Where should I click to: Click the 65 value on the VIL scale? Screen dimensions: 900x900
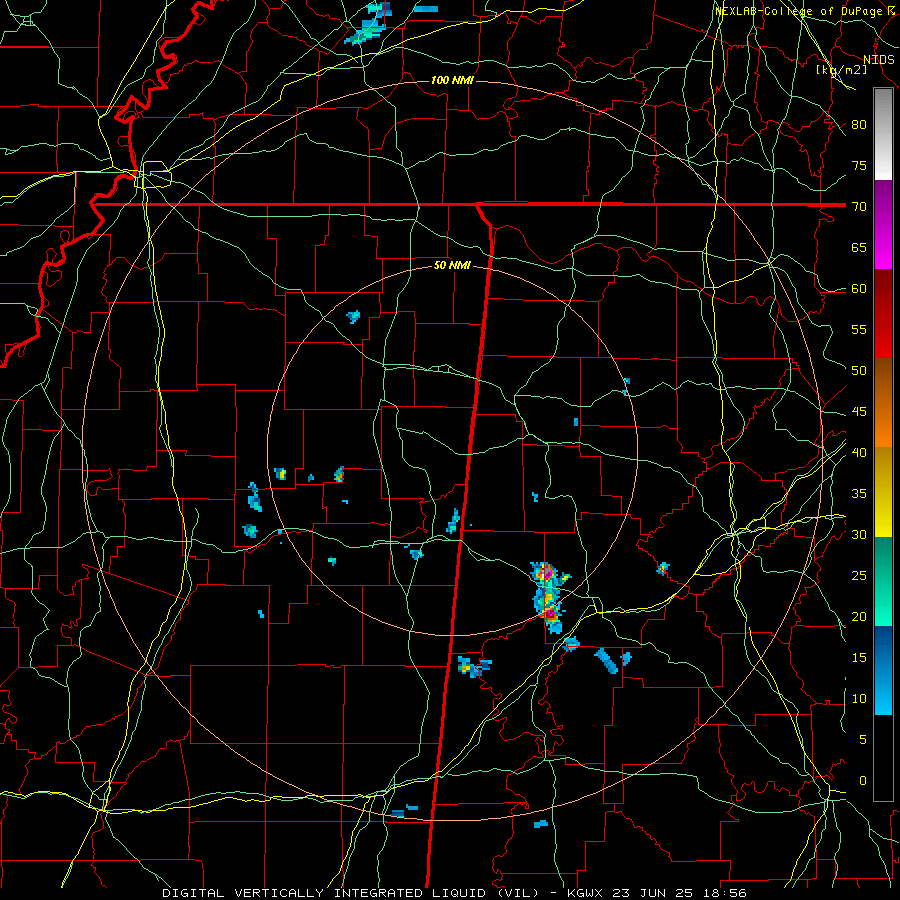(x=859, y=247)
